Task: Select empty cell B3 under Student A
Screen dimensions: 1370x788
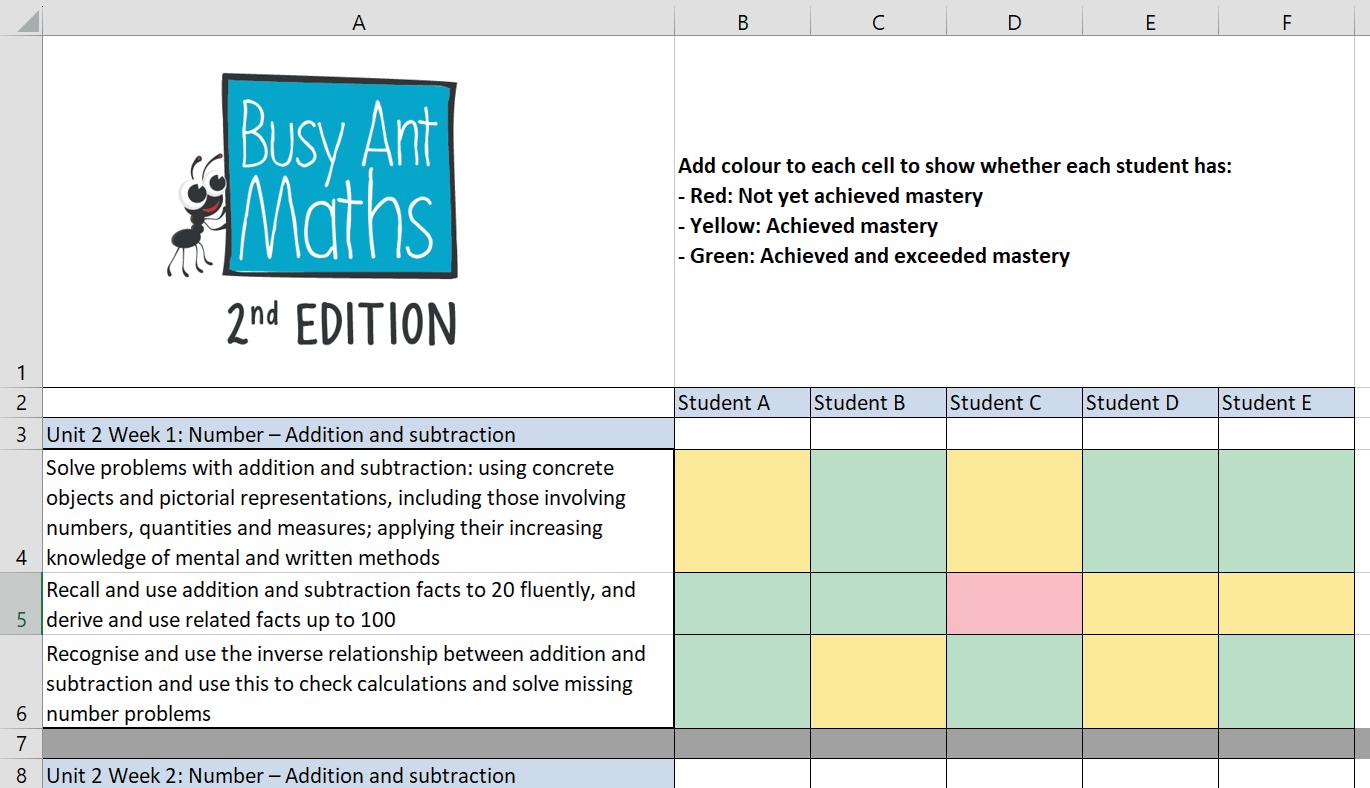Action: click(742, 434)
